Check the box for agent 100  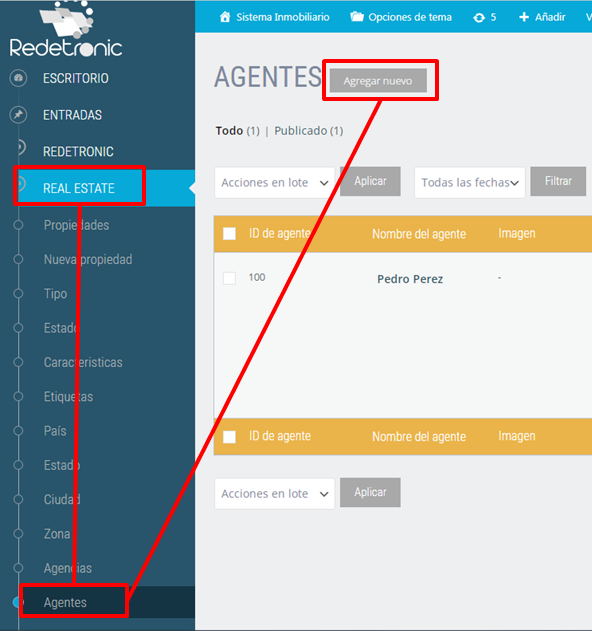[229, 278]
